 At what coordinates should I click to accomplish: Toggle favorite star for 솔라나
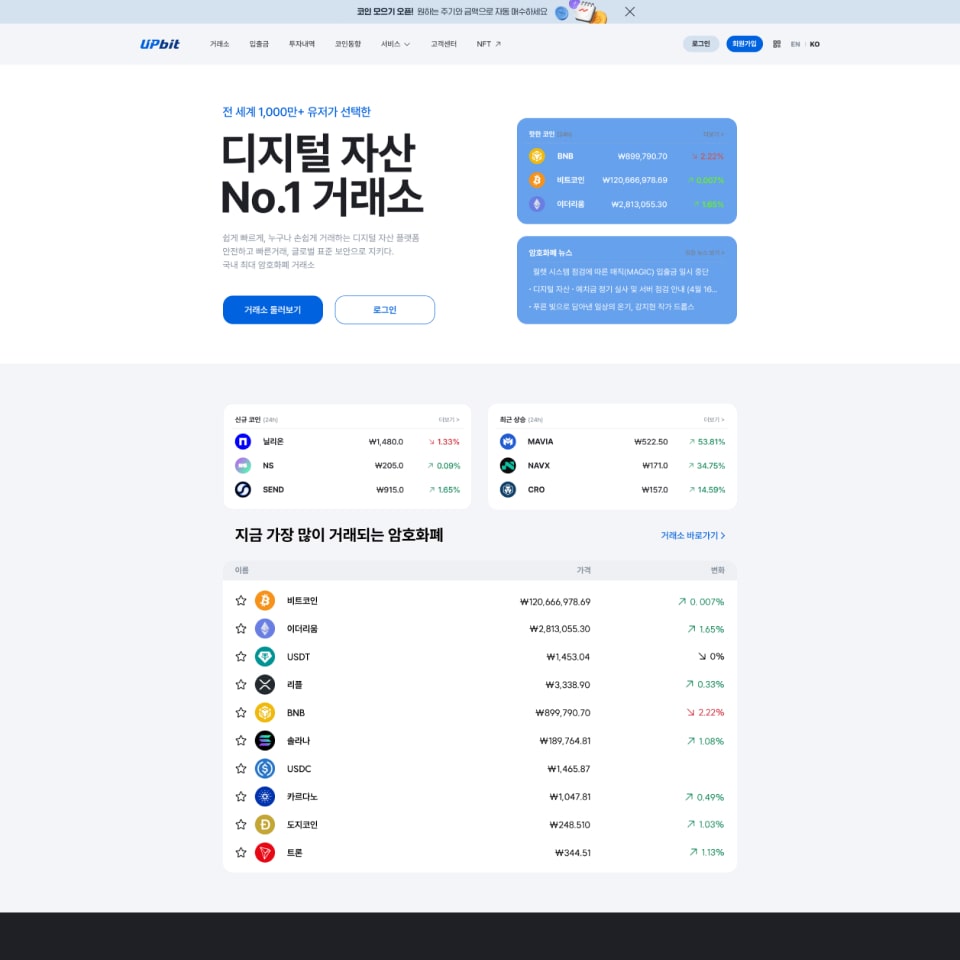[x=241, y=741]
